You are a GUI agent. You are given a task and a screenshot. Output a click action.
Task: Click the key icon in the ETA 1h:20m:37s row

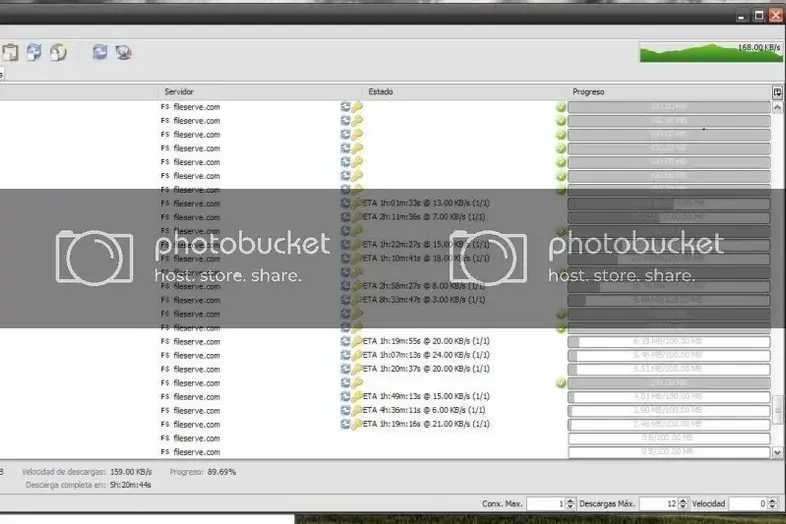(x=357, y=369)
